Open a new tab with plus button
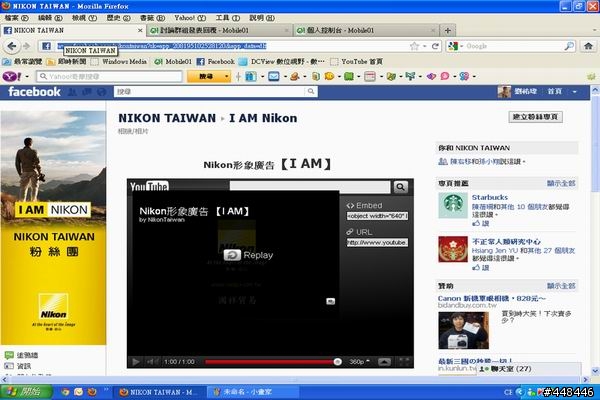The image size is (600, 400). pos(447,31)
